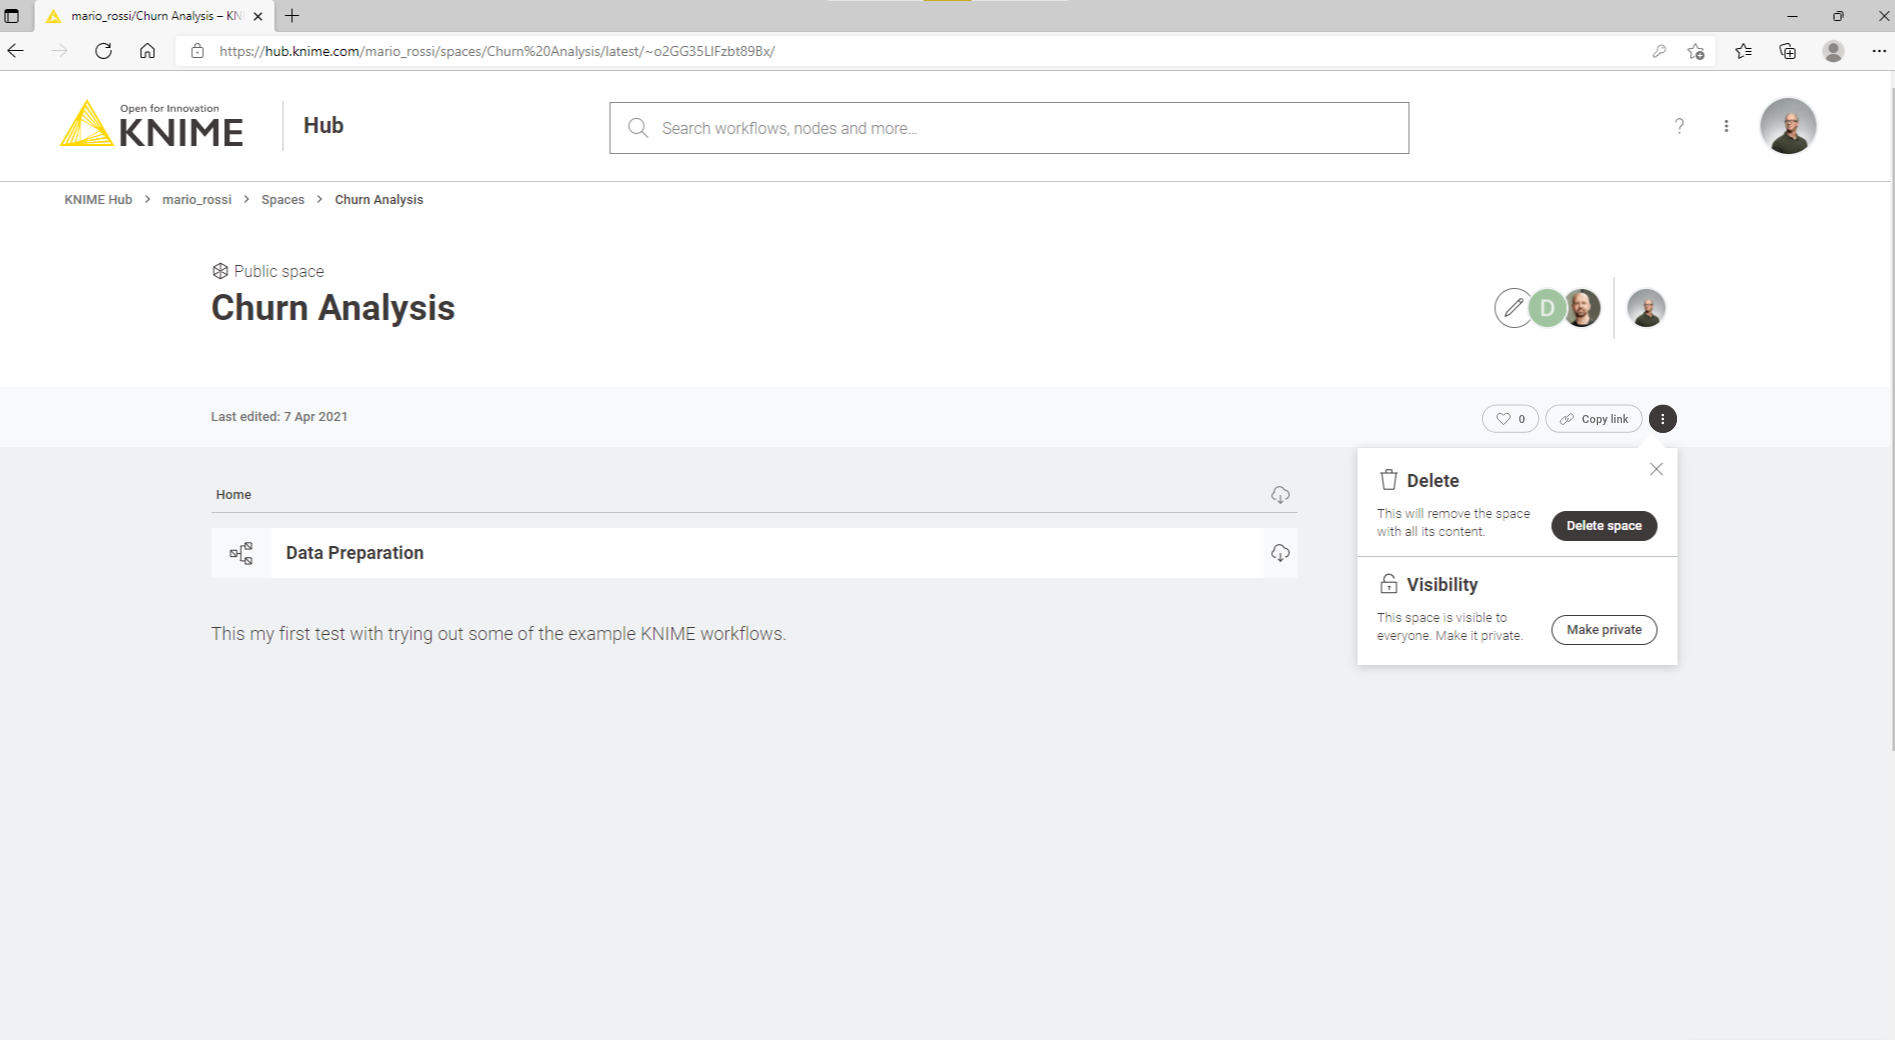
Task: Go to Spaces in breadcrumb
Action: (x=282, y=200)
